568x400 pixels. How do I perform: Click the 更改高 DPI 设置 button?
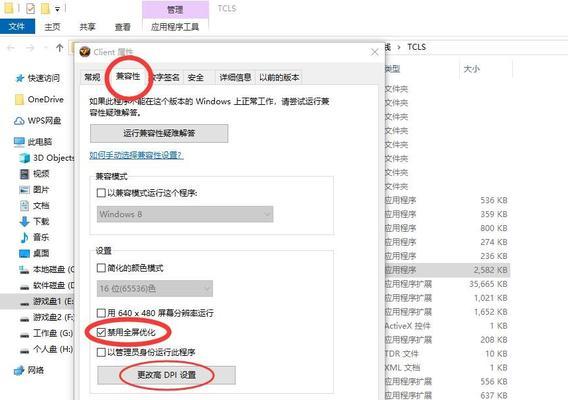(166, 375)
